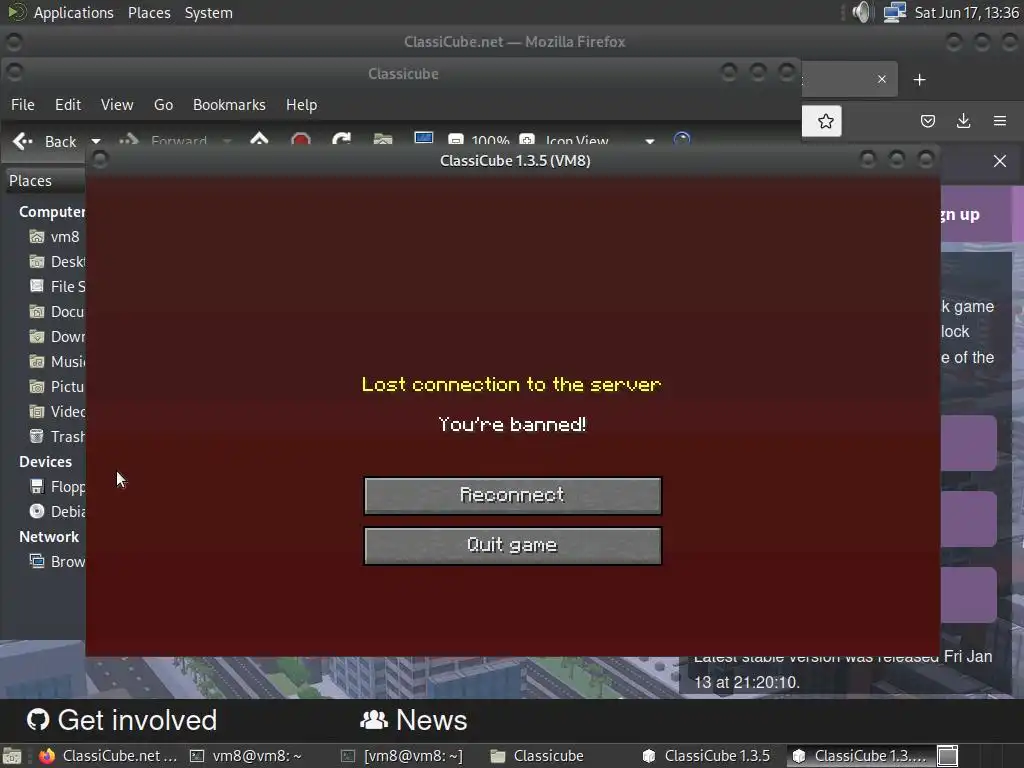Click the network connection icon in the panel
Image resolution: width=1024 pixels, height=768 pixels.
tap(894, 12)
